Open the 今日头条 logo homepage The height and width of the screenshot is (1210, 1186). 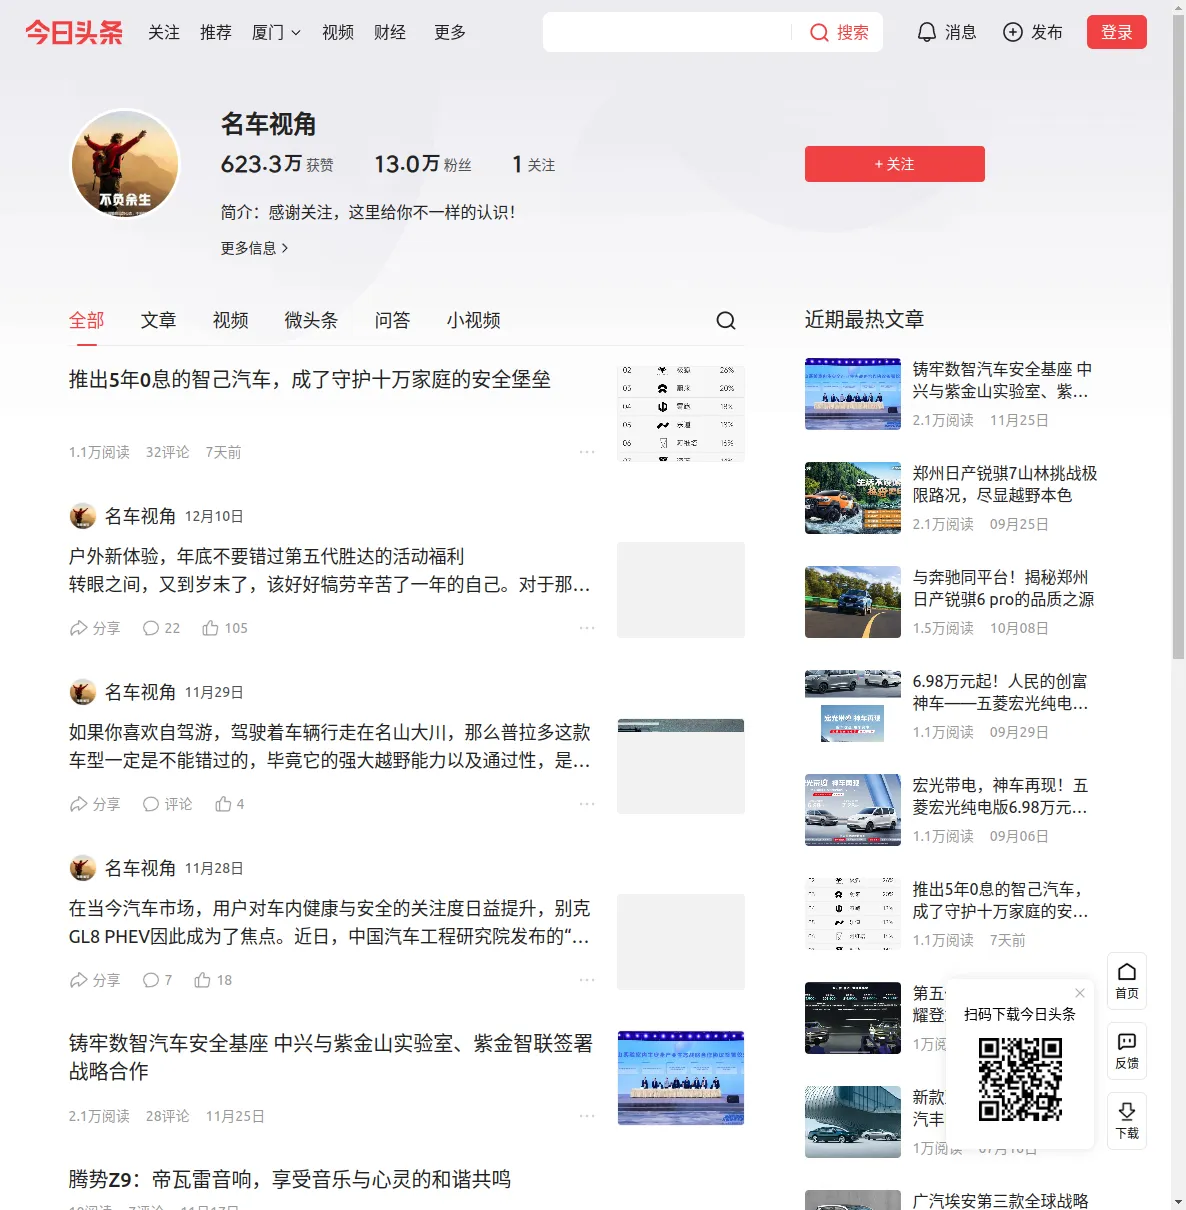click(74, 32)
